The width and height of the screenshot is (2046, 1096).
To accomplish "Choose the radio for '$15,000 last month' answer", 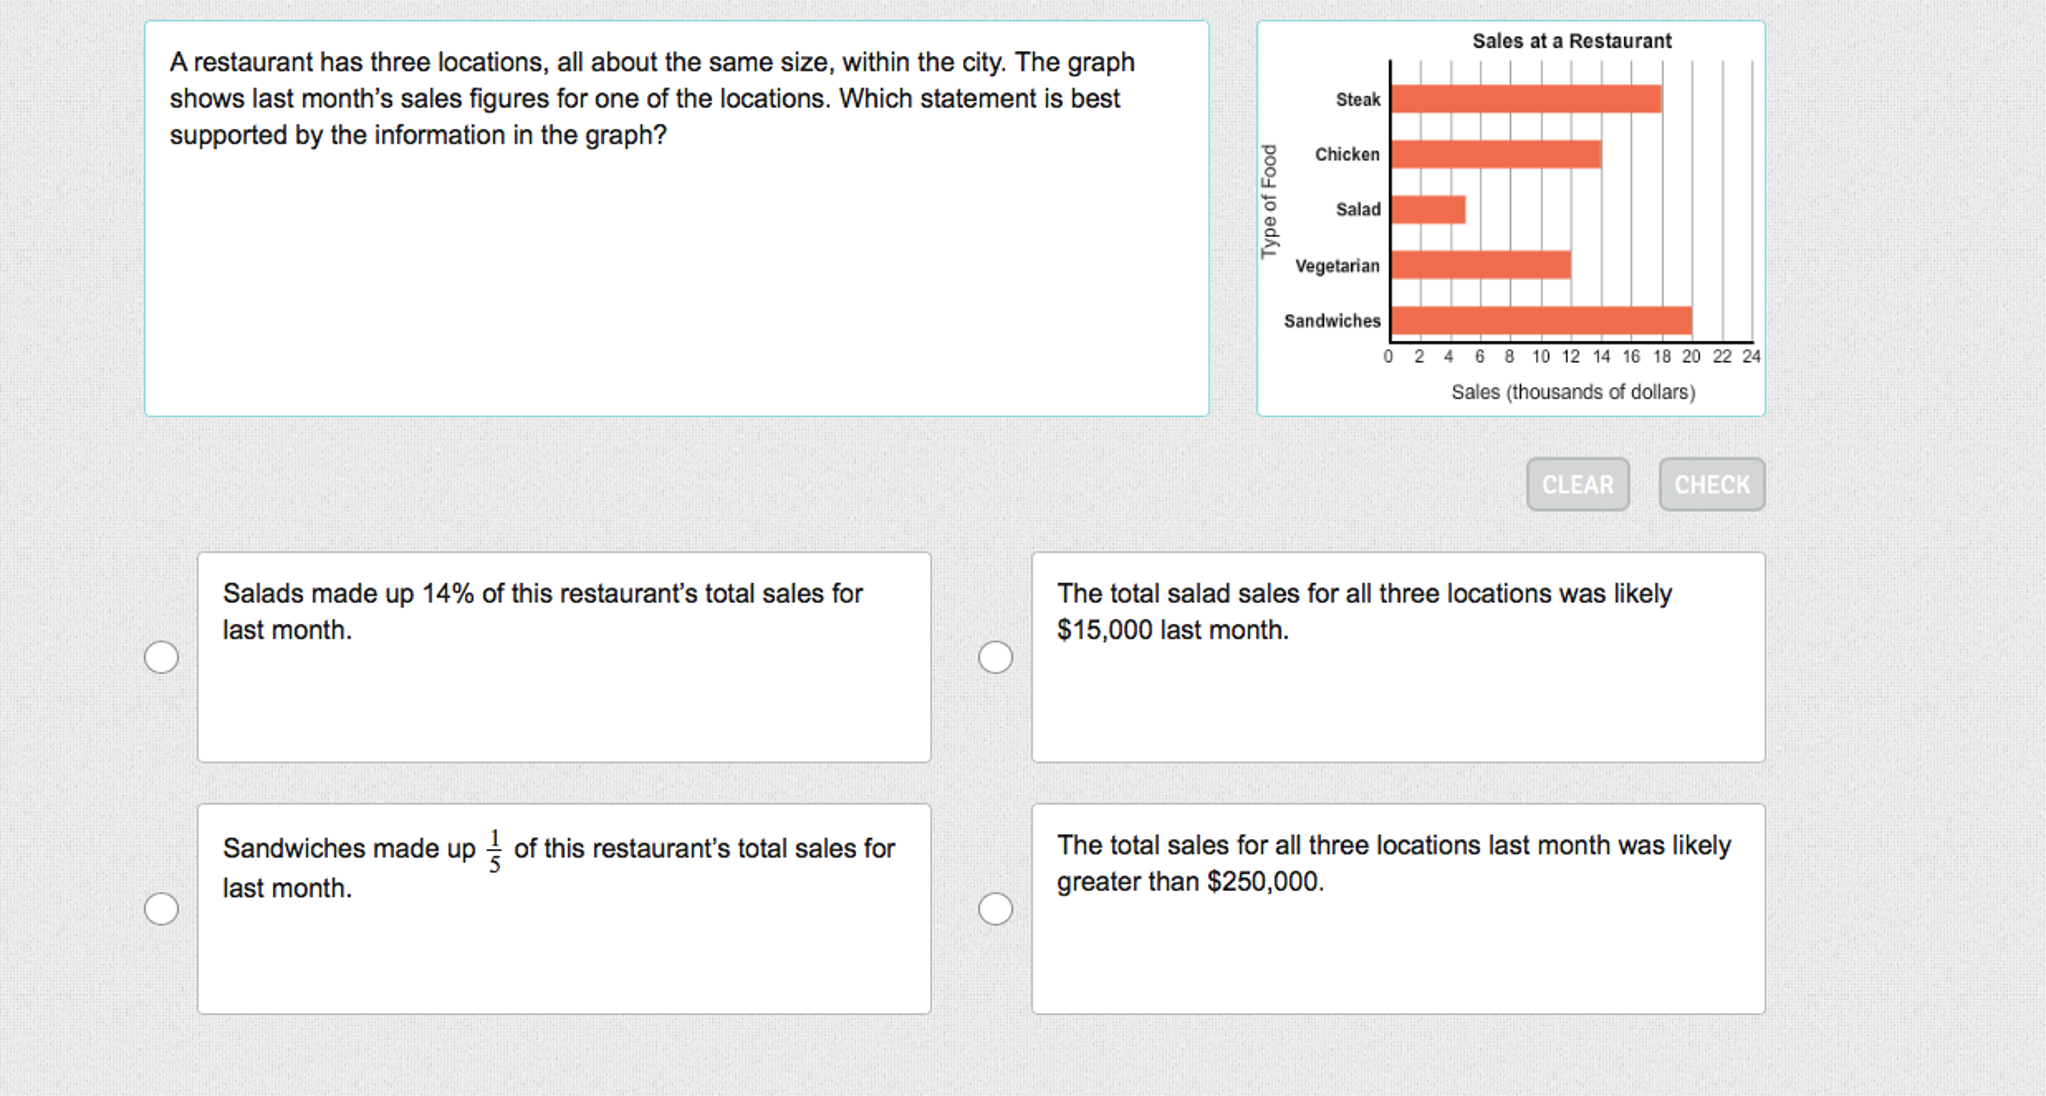I will [995, 657].
